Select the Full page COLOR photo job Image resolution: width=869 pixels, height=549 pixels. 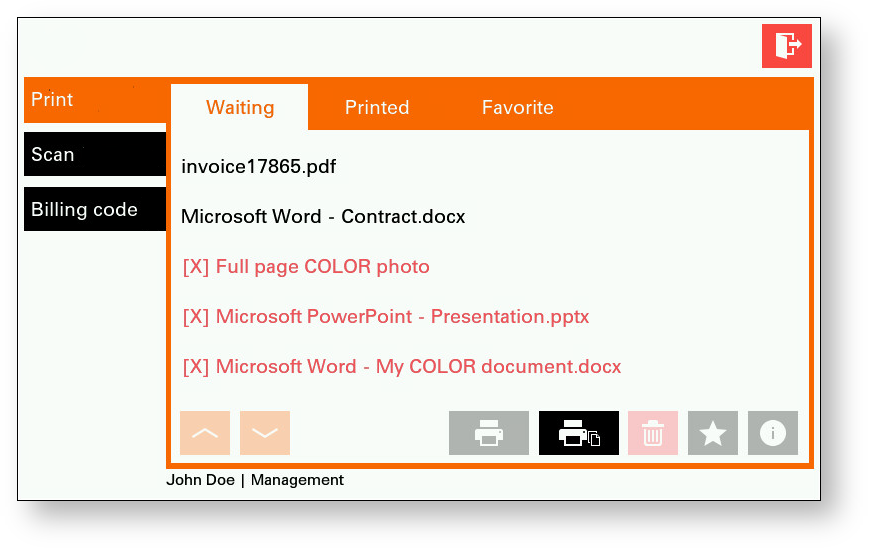pyautogui.click(x=306, y=267)
